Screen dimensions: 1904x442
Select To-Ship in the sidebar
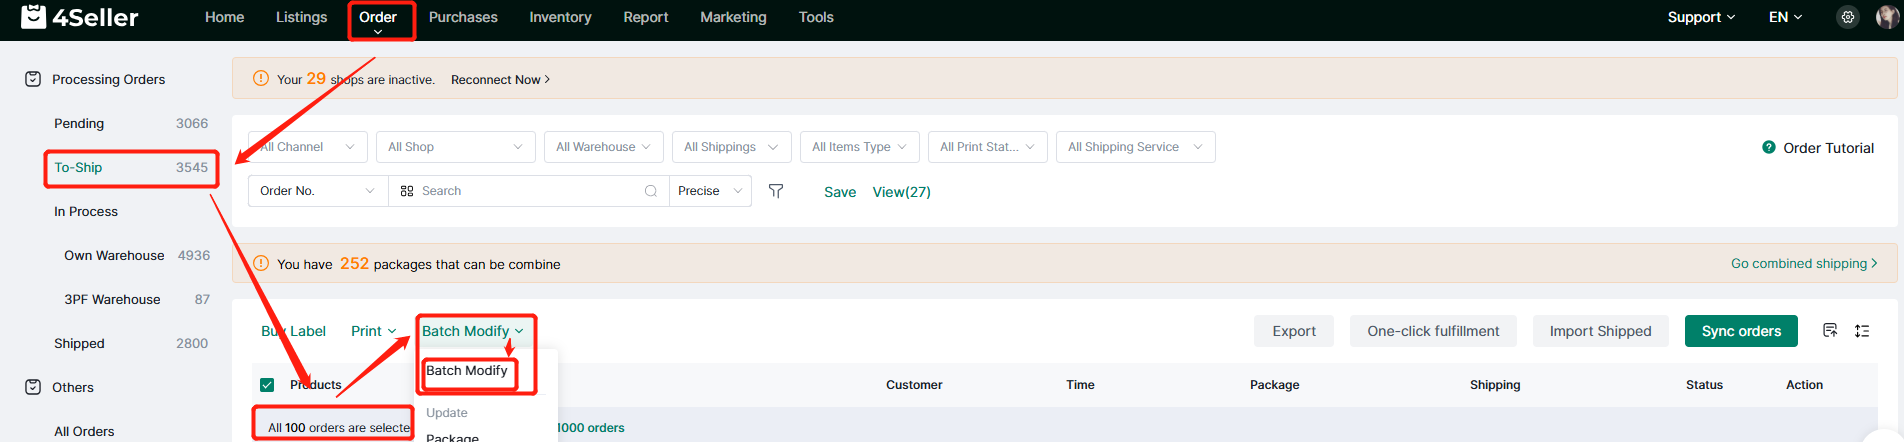pos(79,167)
